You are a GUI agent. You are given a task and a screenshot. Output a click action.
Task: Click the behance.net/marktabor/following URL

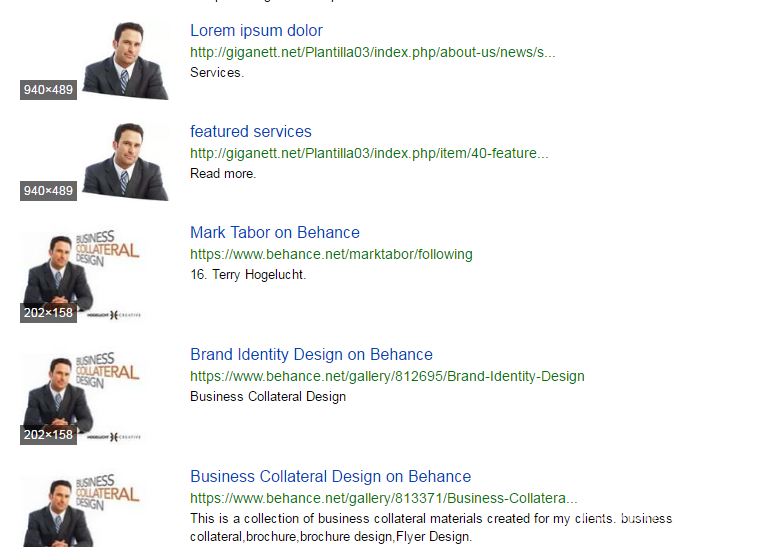(x=331, y=254)
